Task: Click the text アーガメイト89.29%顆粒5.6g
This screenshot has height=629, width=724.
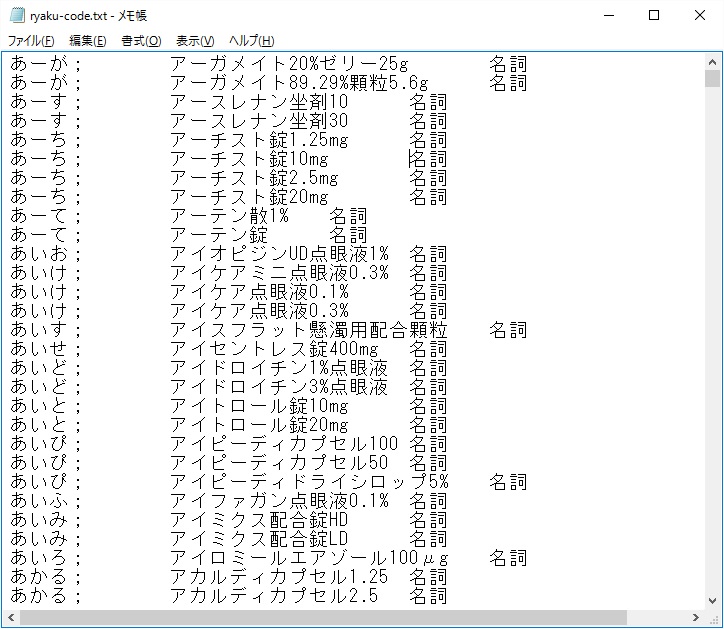Action: click(x=299, y=83)
